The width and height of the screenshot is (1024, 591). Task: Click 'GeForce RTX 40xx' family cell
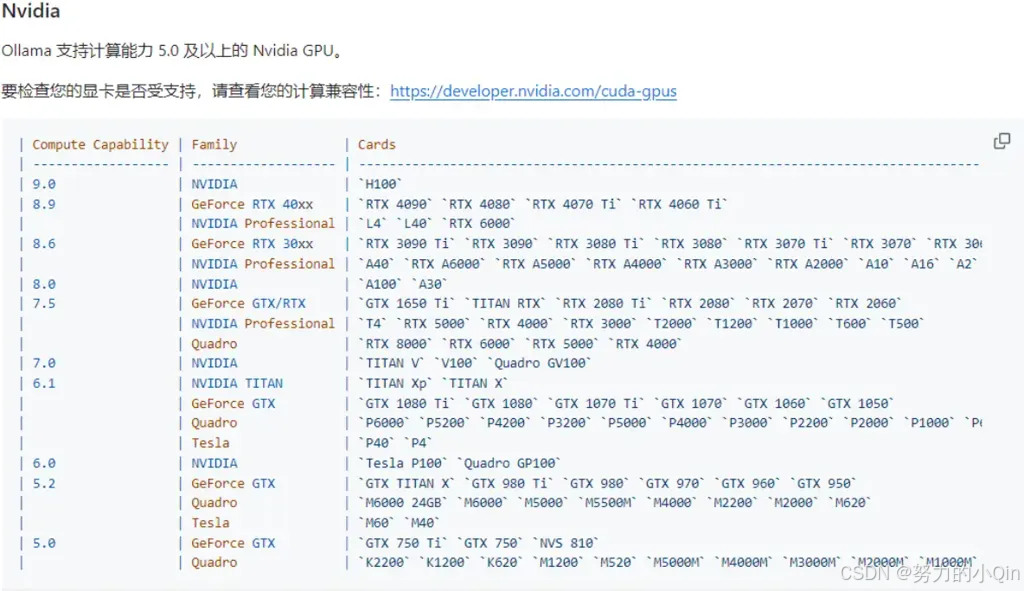click(x=252, y=204)
